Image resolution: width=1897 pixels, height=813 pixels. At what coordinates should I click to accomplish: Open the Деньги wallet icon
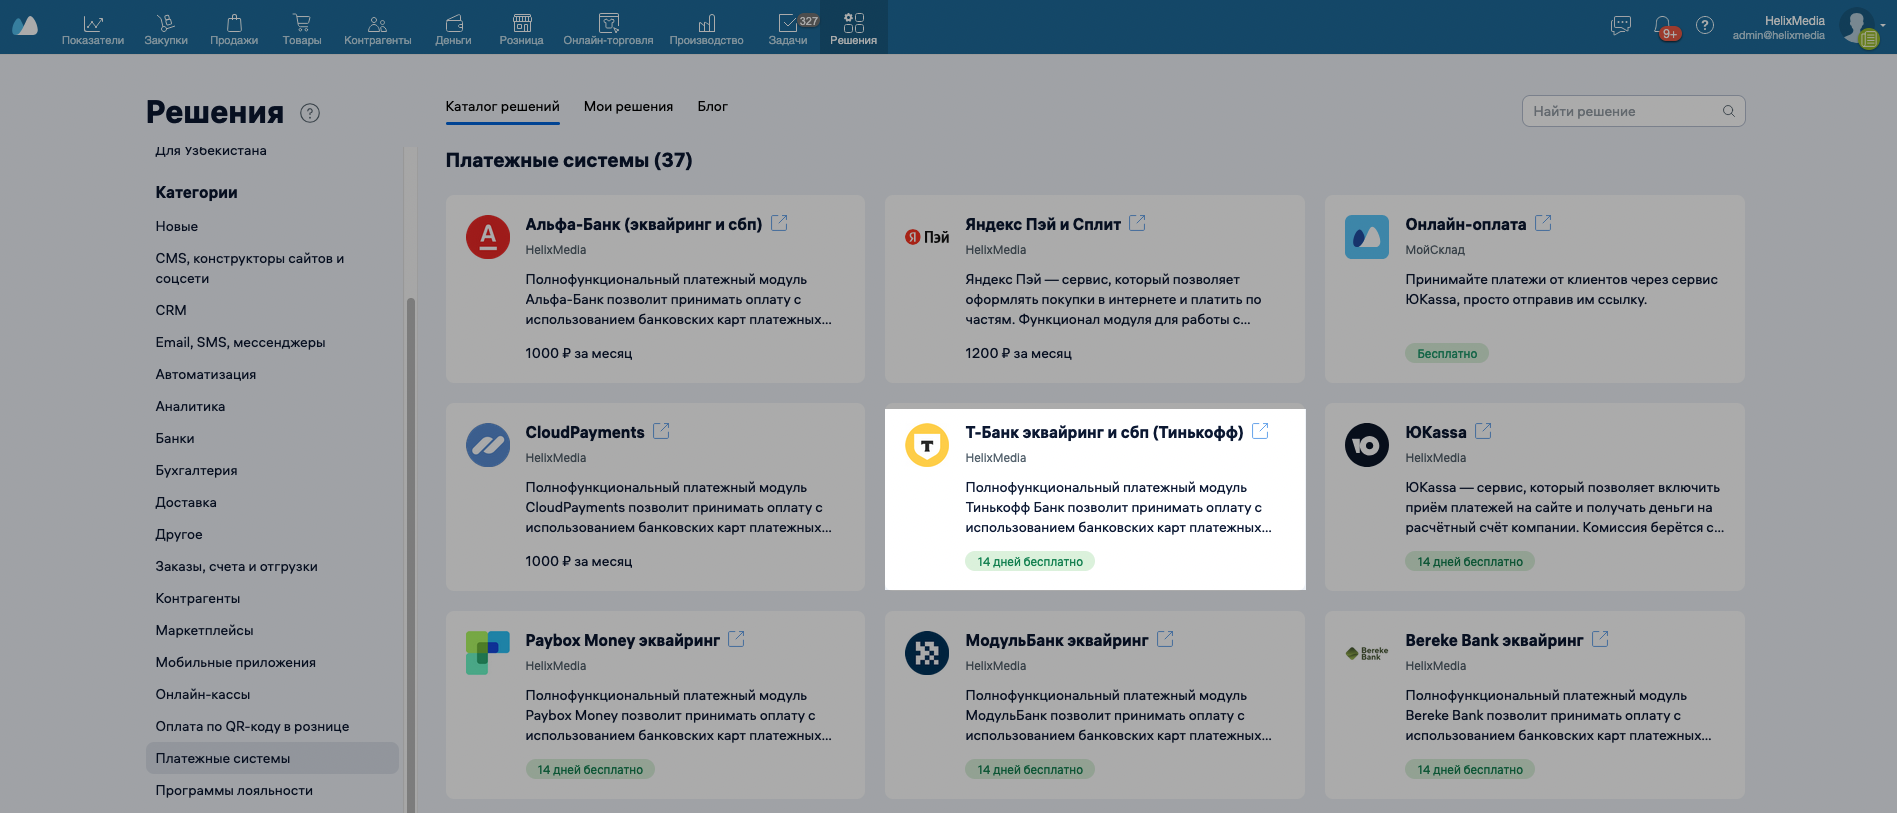coord(453,23)
